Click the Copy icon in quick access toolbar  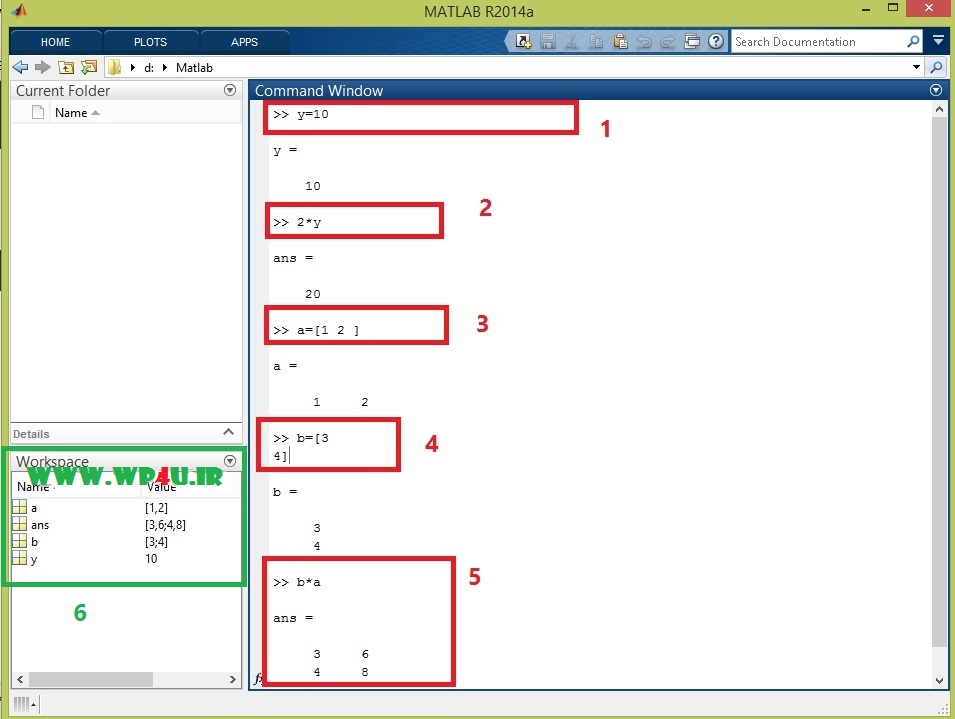tap(596, 41)
